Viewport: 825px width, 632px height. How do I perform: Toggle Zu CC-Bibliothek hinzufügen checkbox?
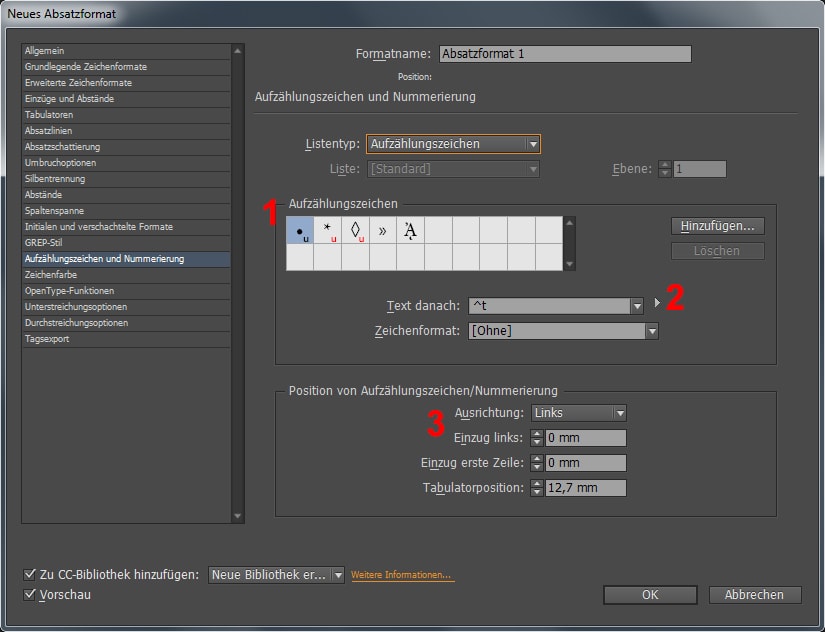point(29,575)
